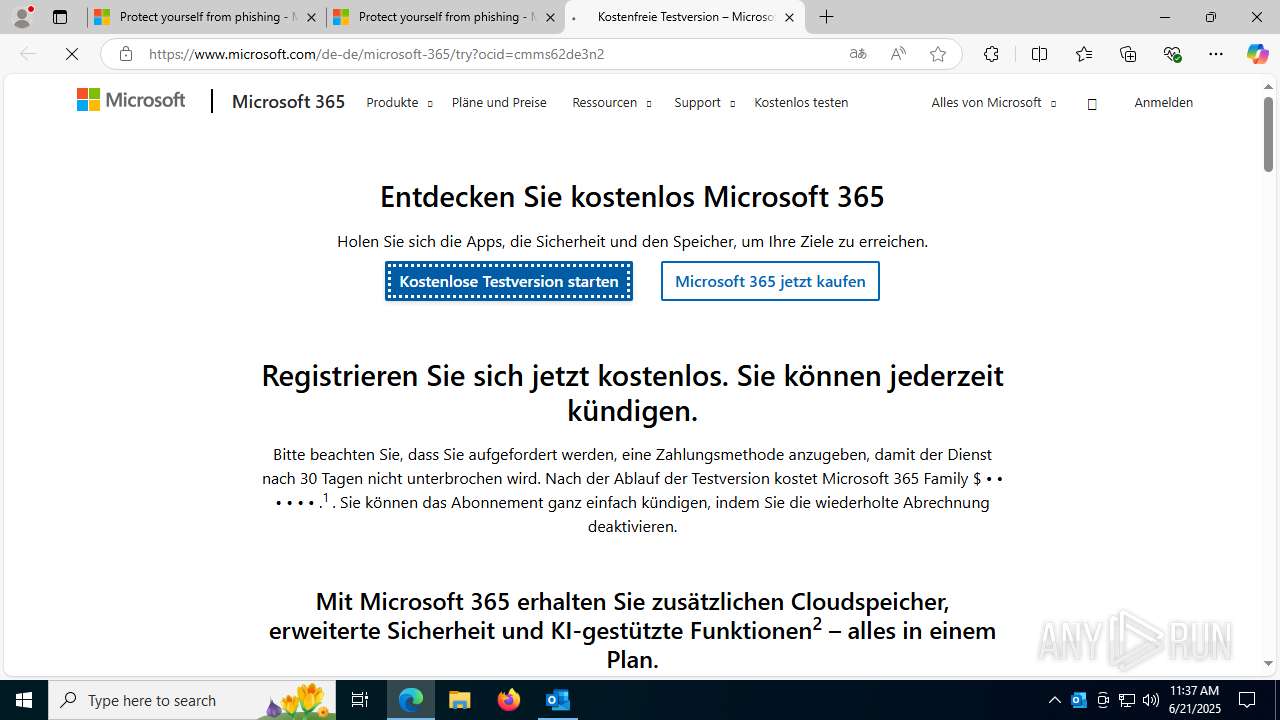This screenshot has width=1280, height=720.
Task: Open the shopping cart icon
Action: point(1092,103)
